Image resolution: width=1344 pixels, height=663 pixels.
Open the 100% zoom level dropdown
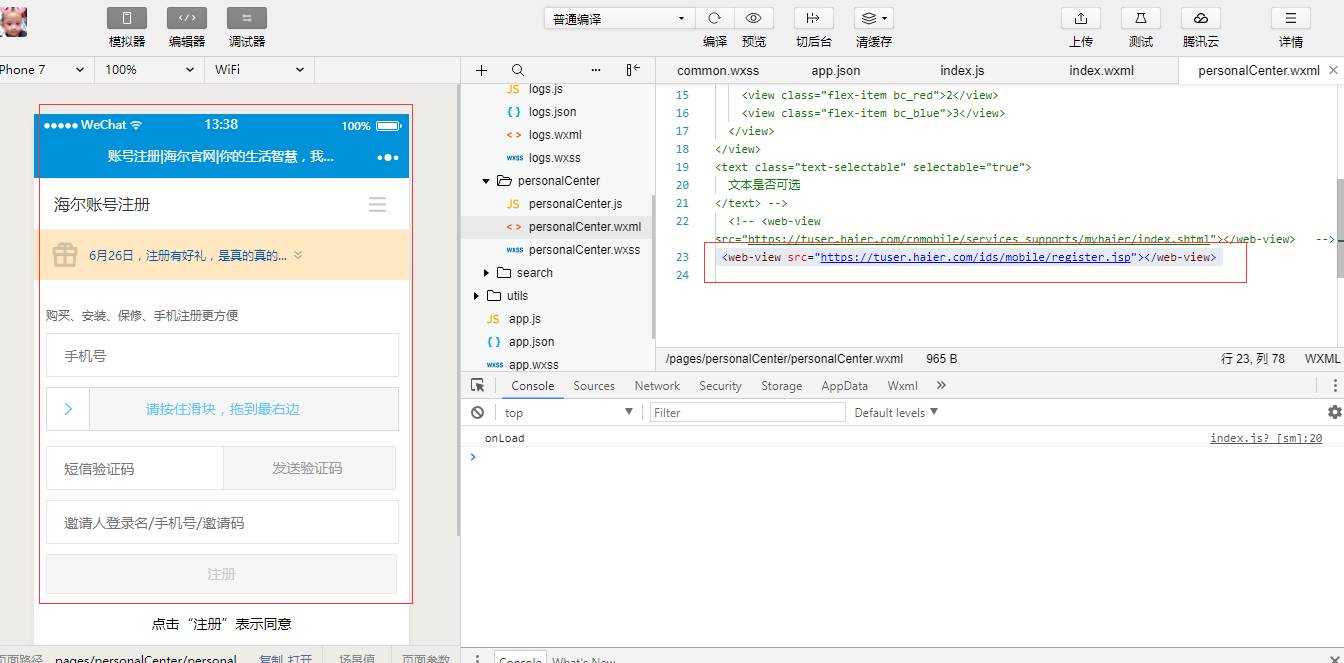[149, 69]
